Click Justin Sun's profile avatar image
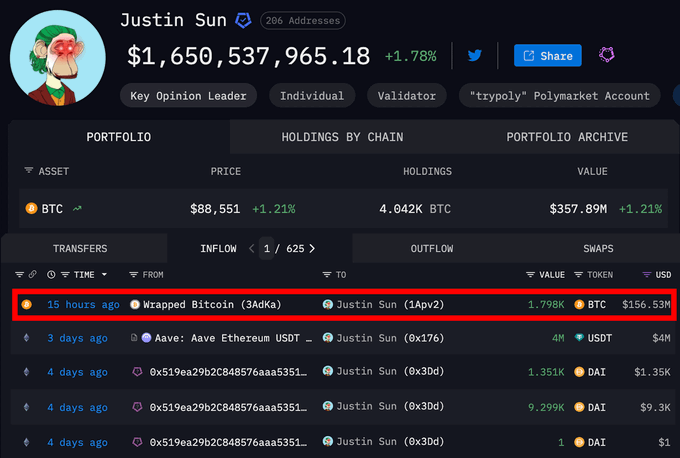 pyautogui.click(x=56, y=56)
